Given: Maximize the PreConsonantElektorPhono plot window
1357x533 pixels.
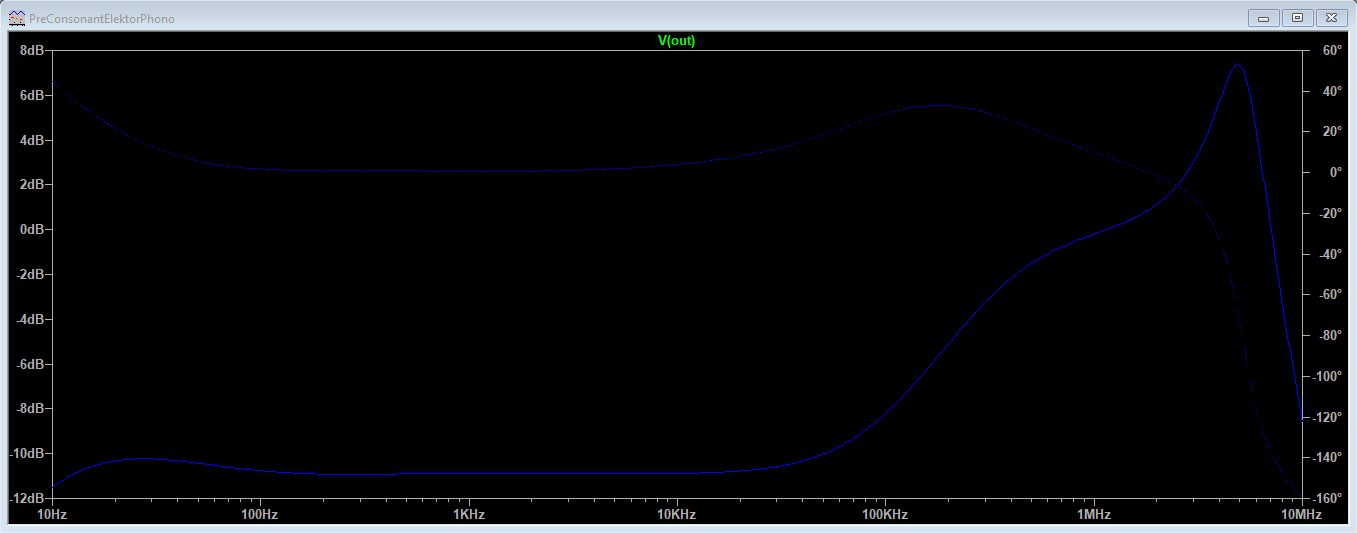Looking at the screenshot, I should tap(1297, 18).
